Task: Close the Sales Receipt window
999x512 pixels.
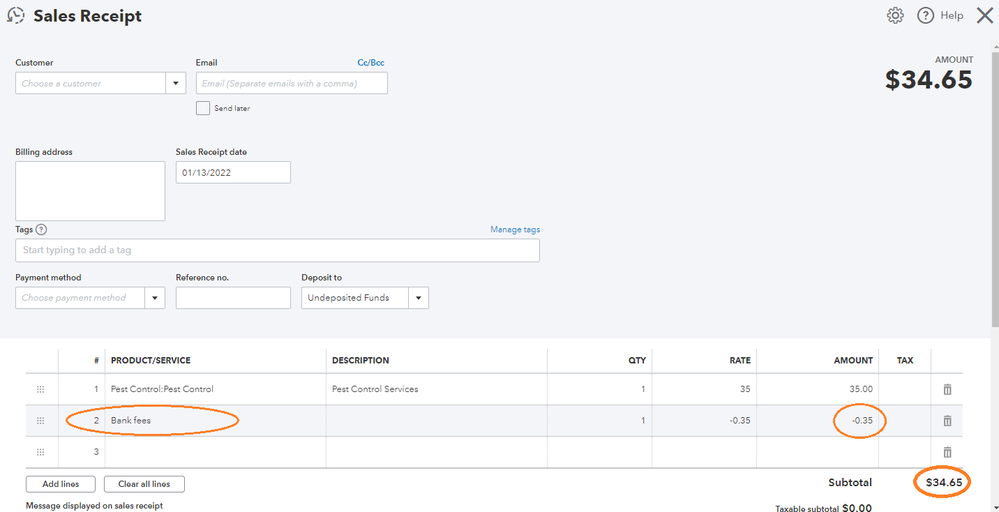Action: pyautogui.click(x=984, y=15)
